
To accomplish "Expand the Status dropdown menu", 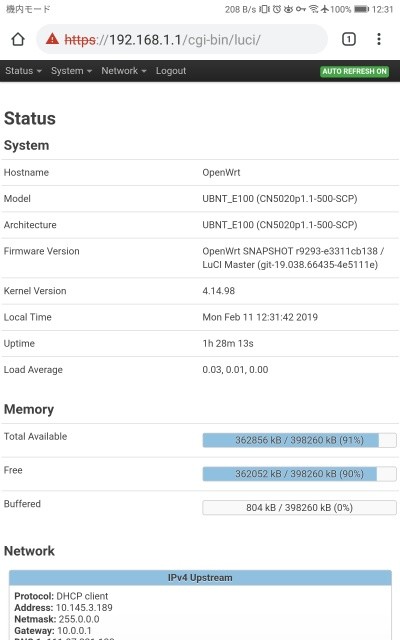I will click(23, 71).
